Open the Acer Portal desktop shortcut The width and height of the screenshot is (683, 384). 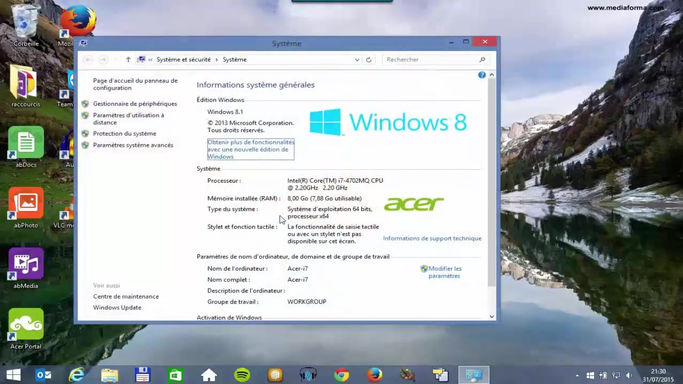26,329
